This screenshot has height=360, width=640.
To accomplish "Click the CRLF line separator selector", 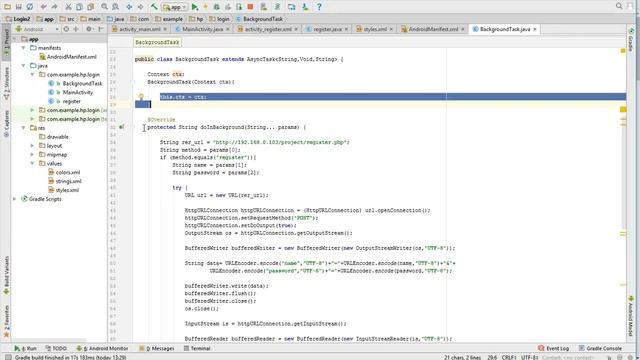I will pyautogui.click(x=509, y=357).
